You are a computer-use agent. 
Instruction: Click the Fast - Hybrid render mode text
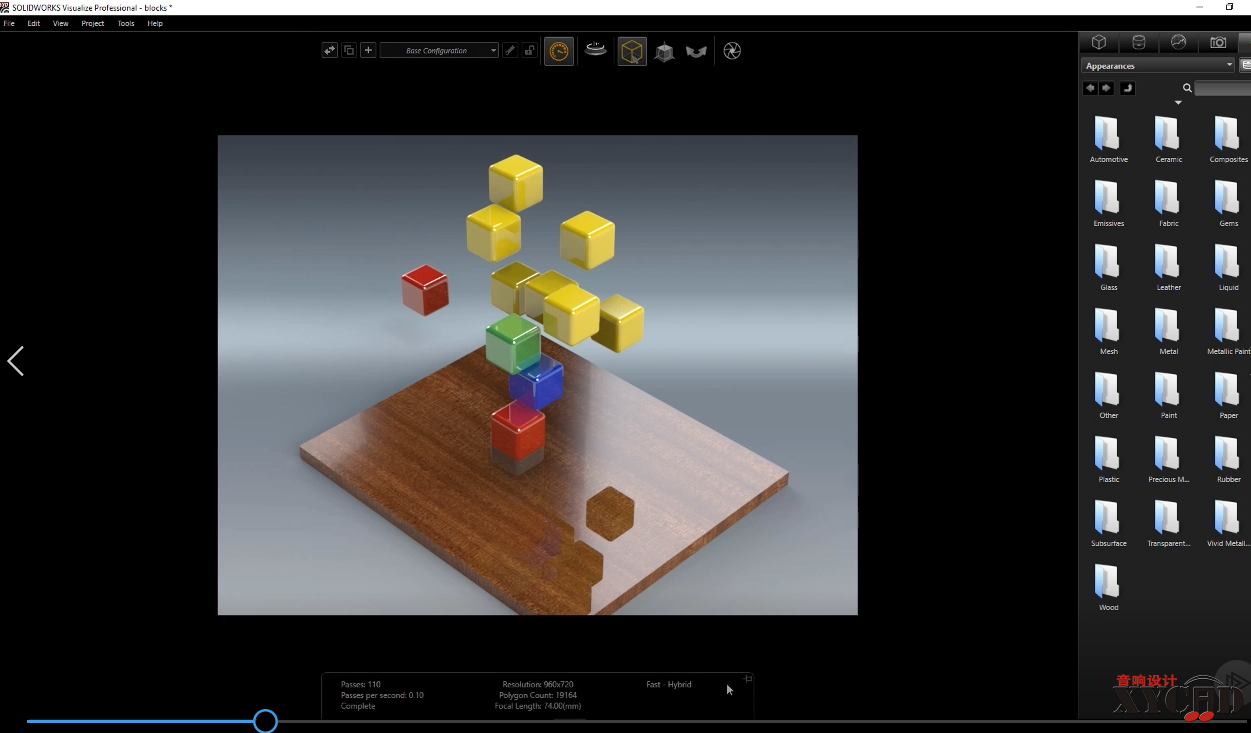coord(669,685)
